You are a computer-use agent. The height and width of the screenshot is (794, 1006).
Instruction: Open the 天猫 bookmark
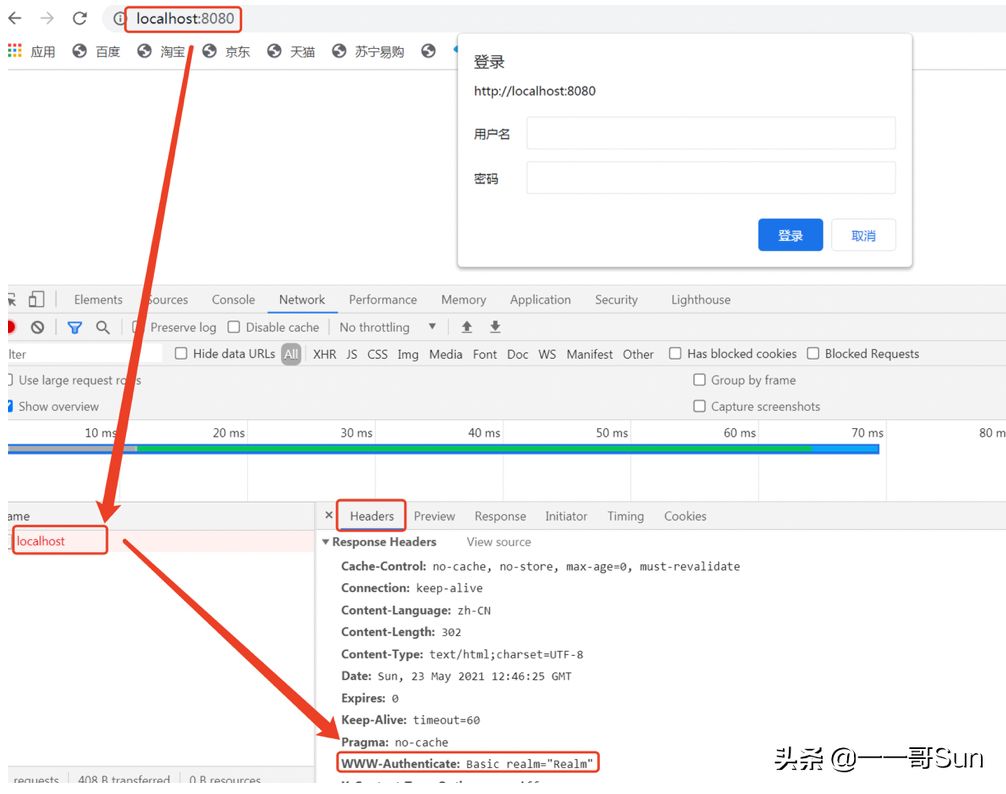coord(291,51)
